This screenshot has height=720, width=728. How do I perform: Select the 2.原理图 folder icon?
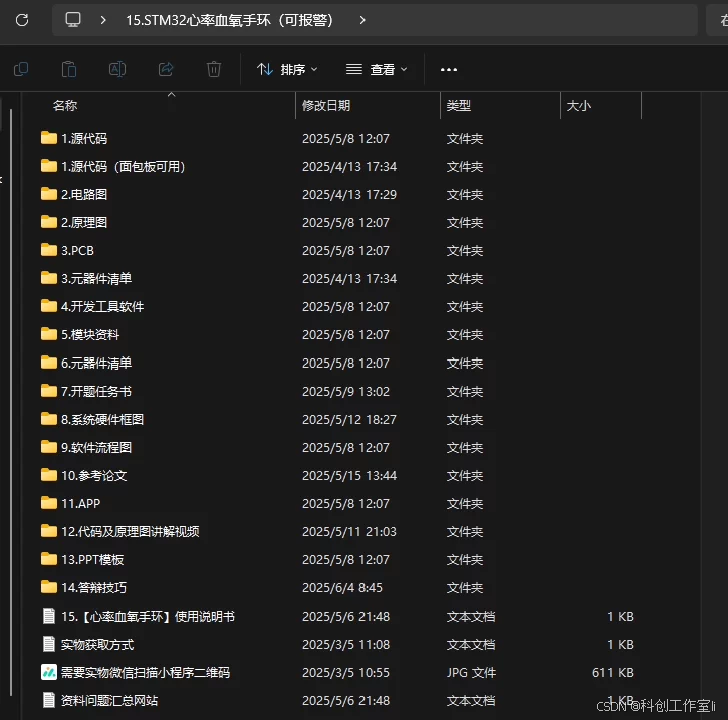click(49, 222)
